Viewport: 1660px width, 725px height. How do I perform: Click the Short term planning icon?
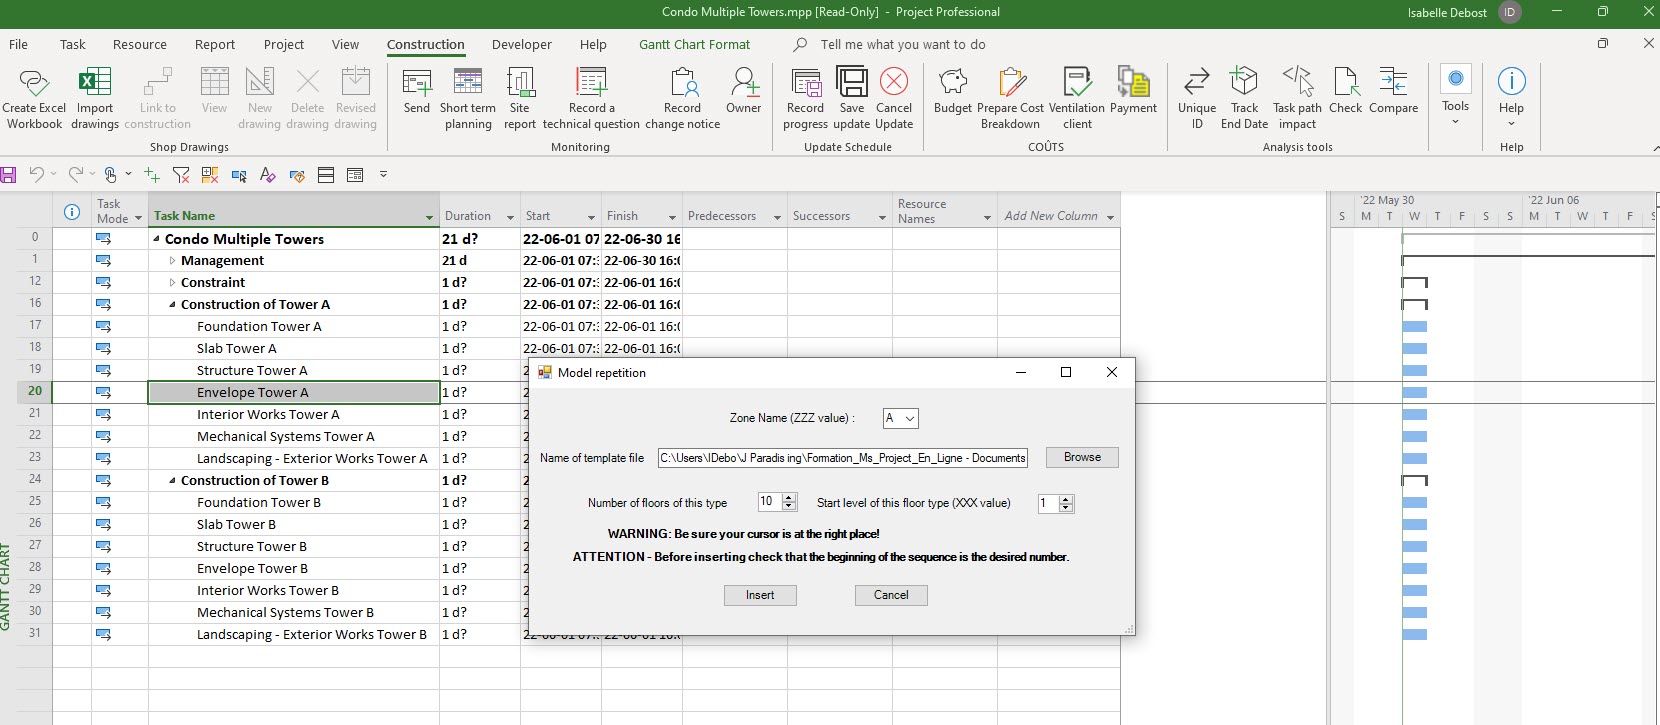pyautogui.click(x=468, y=83)
